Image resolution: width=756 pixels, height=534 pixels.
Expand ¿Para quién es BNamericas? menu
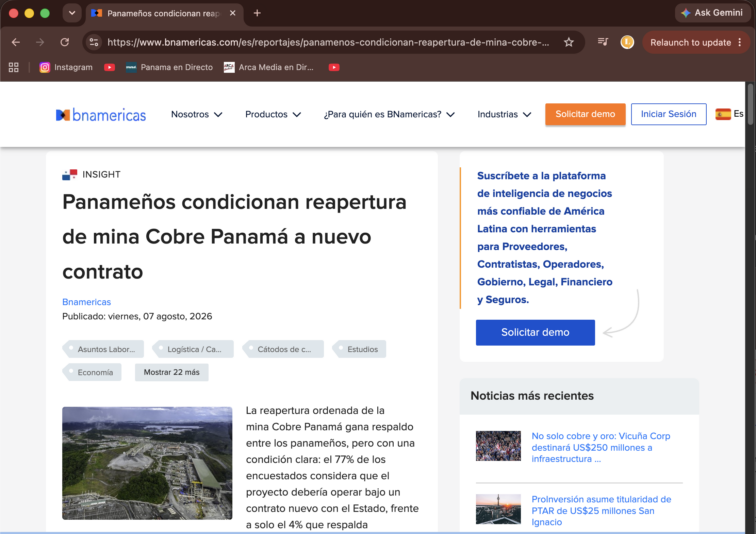pyautogui.click(x=389, y=114)
